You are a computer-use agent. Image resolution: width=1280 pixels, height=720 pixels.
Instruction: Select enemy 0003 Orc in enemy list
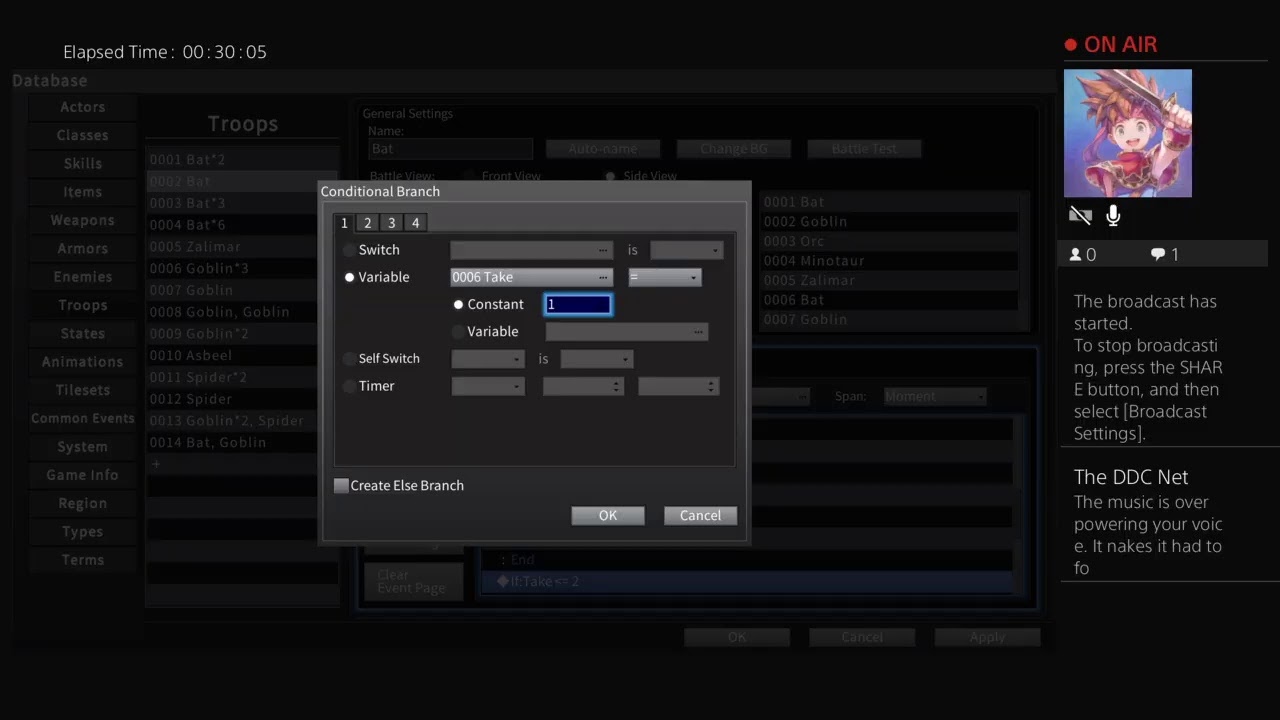(x=890, y=241)
